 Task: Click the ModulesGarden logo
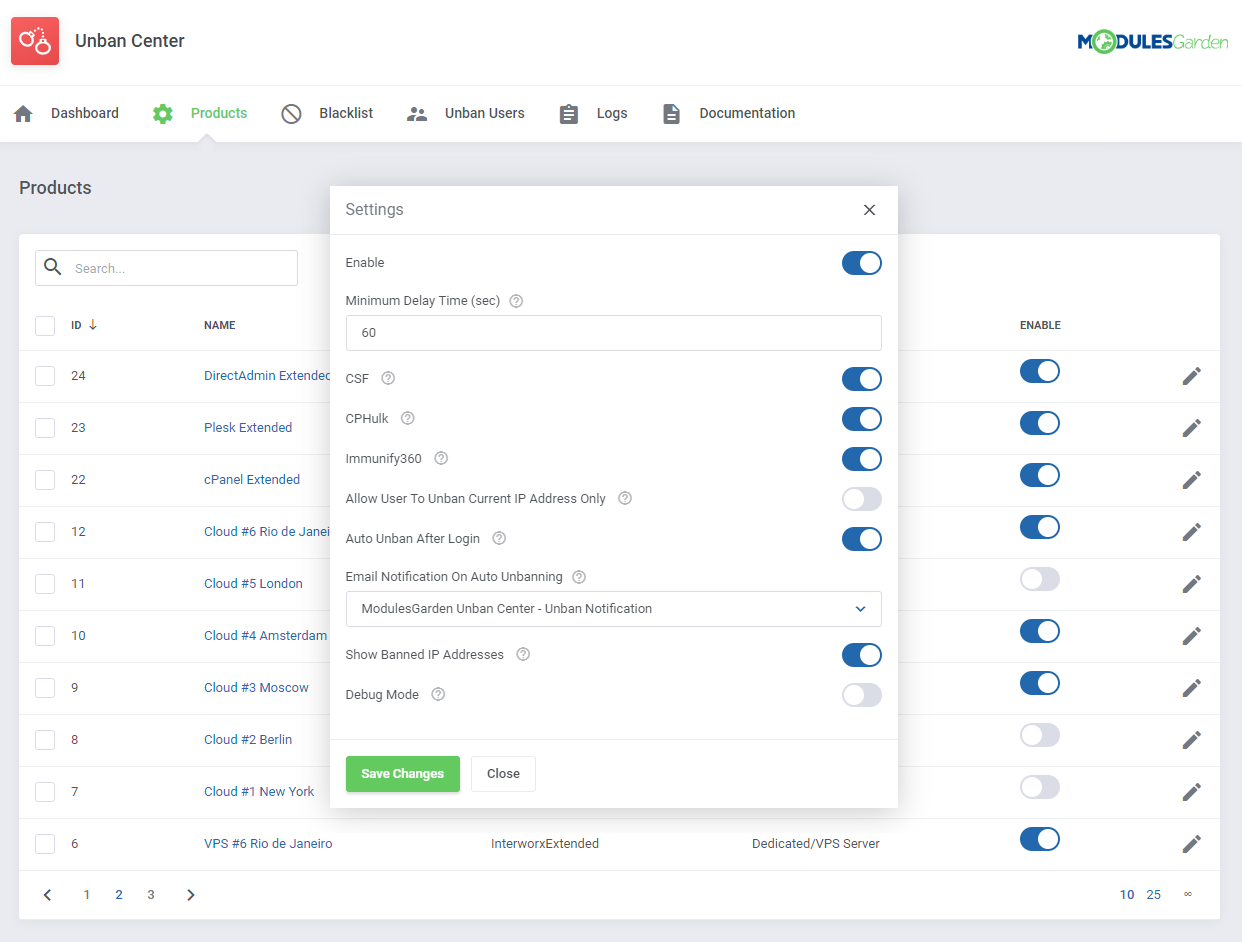[x=1152, y=41]
